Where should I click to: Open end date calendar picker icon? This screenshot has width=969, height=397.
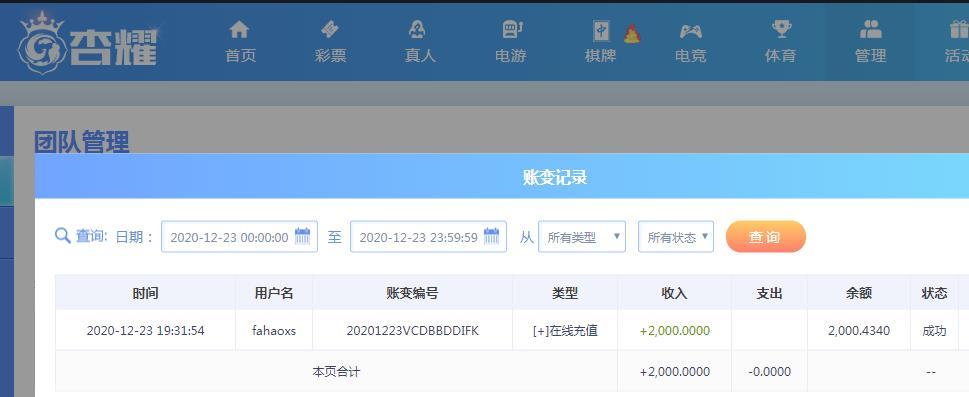coord(491,236)
